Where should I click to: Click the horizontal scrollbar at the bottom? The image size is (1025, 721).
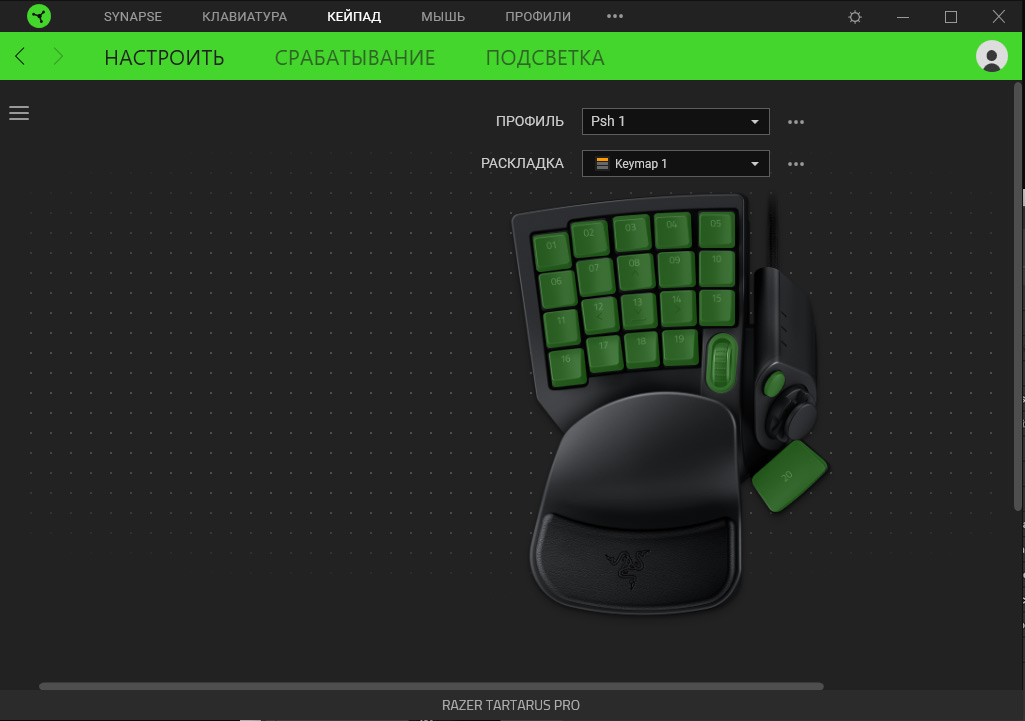coord(430,685)
